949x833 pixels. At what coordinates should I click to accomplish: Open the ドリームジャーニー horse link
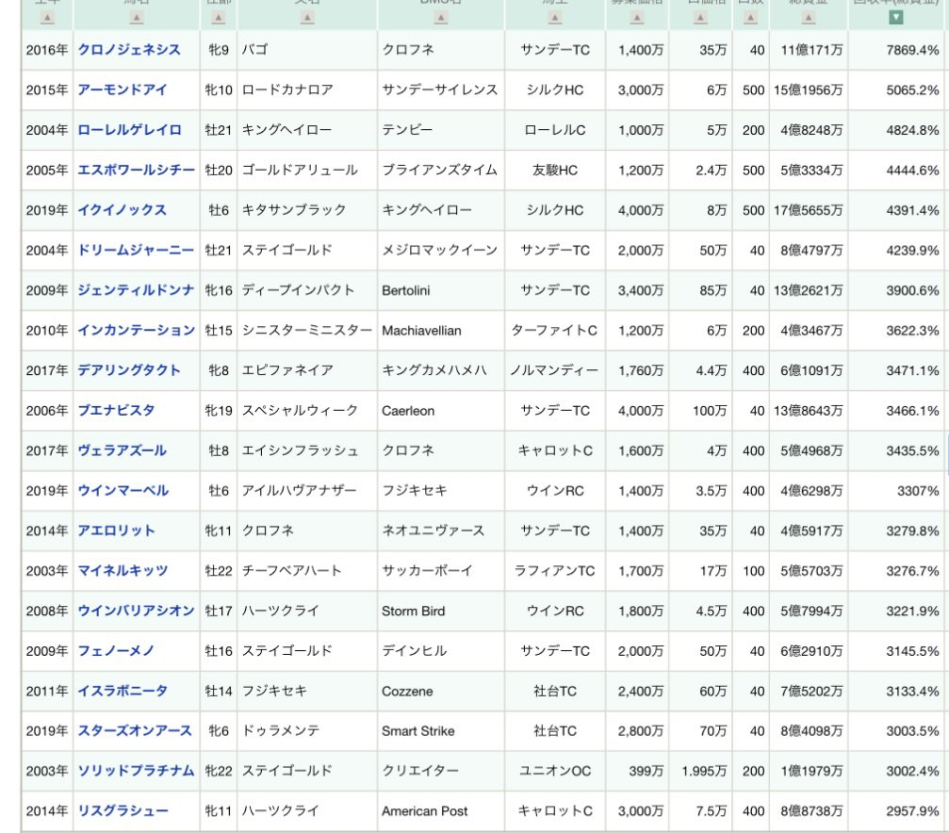coord(136,250)
